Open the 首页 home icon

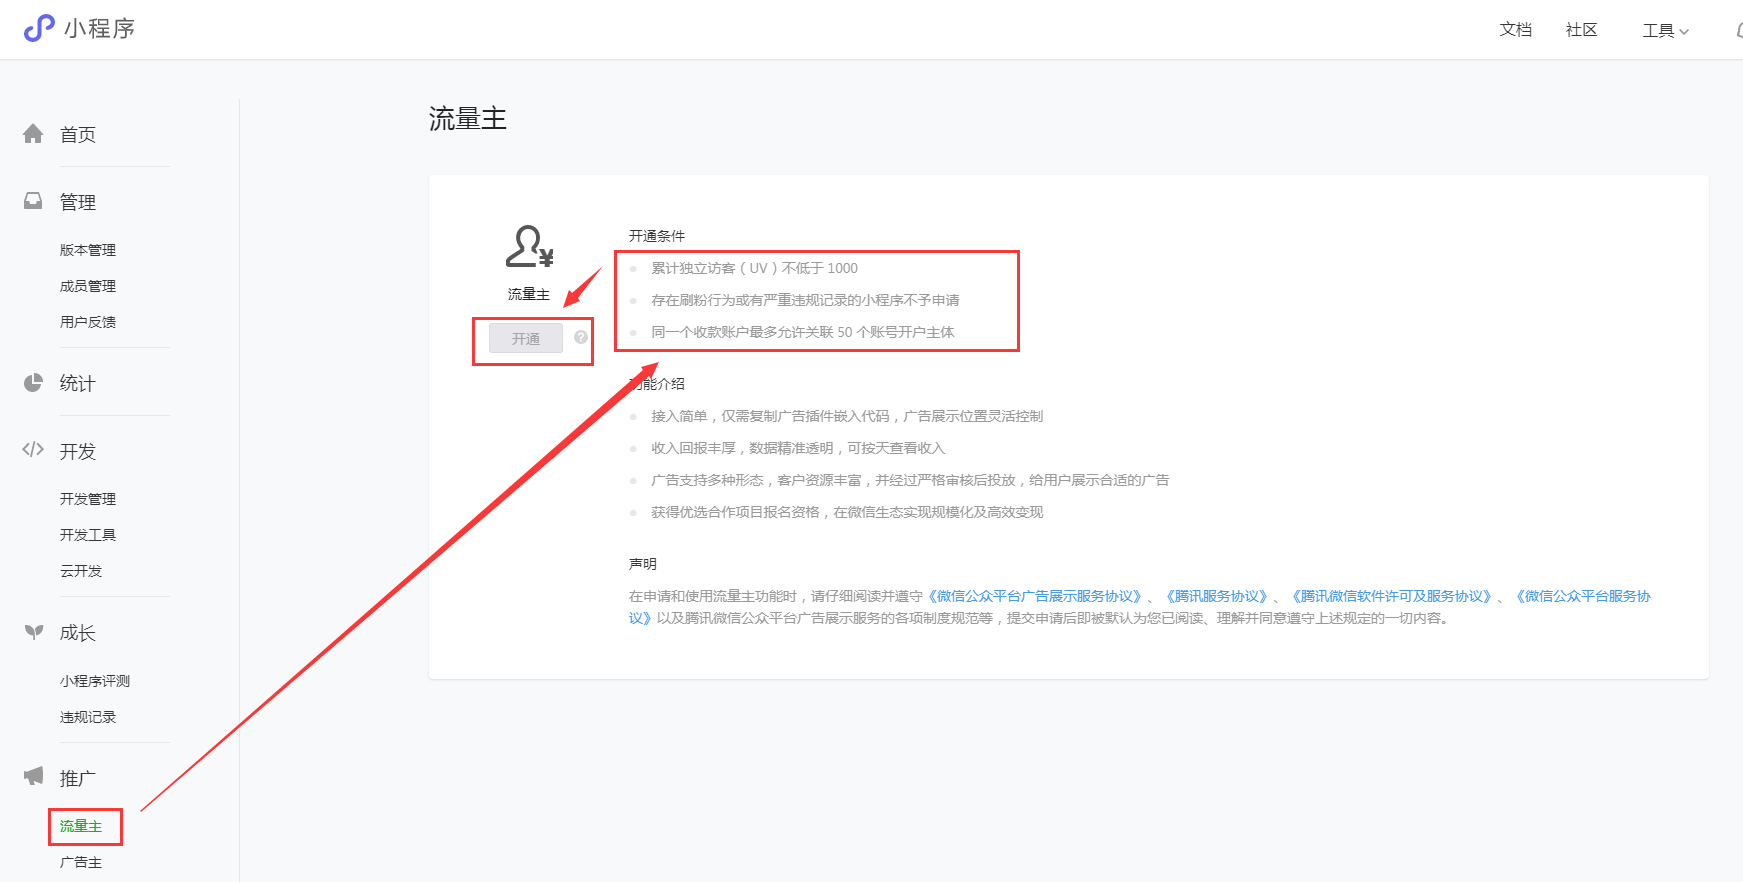coord(33,134)
